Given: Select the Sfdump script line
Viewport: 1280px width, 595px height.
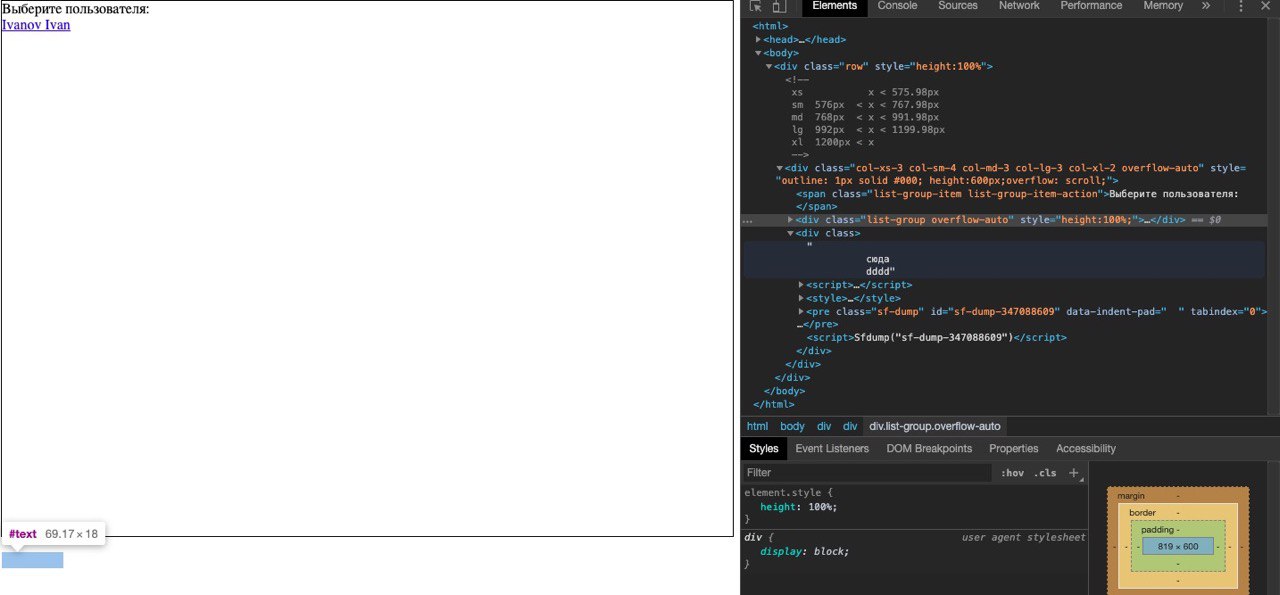Looking at the screenshot, I should coord(937,338).
